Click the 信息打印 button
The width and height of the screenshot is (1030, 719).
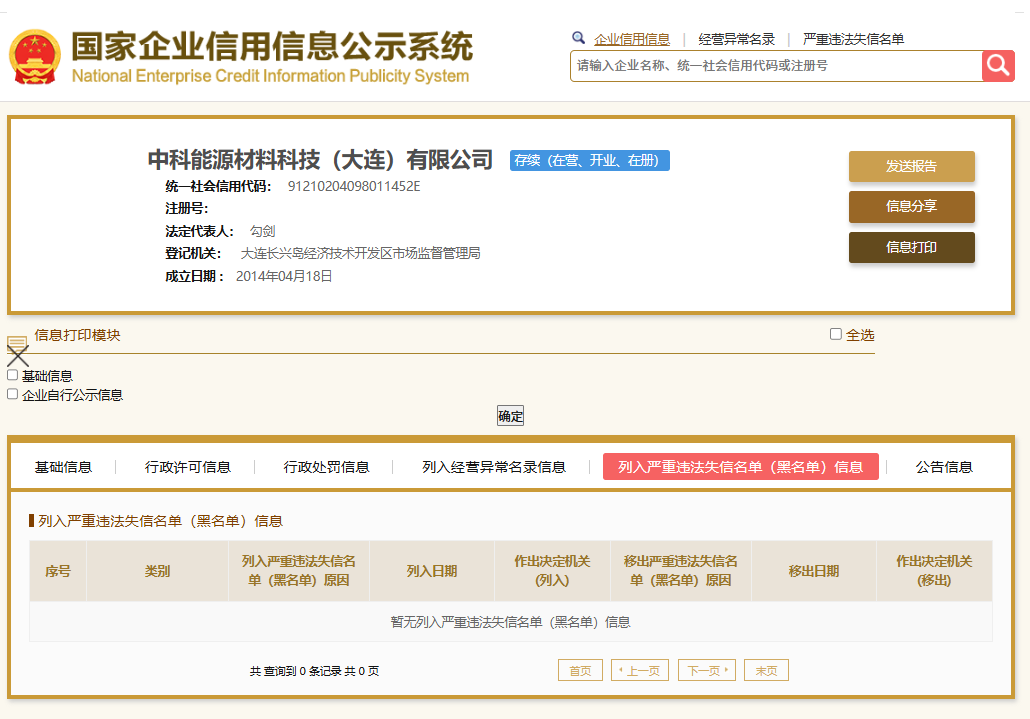(911, 247)
